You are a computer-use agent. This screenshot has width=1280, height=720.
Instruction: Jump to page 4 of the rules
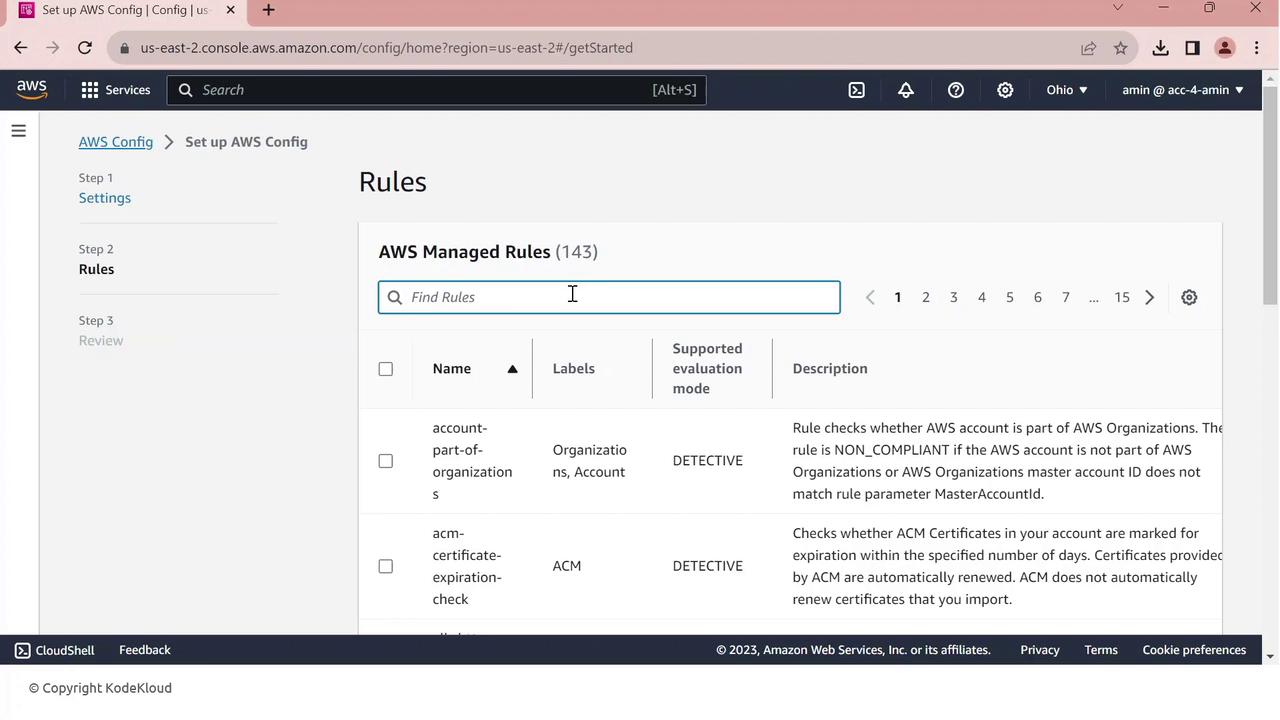(982, 297)
